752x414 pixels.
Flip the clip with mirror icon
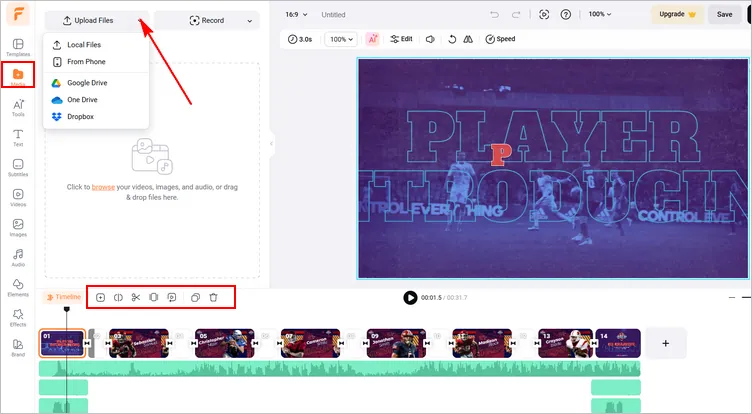468,39
